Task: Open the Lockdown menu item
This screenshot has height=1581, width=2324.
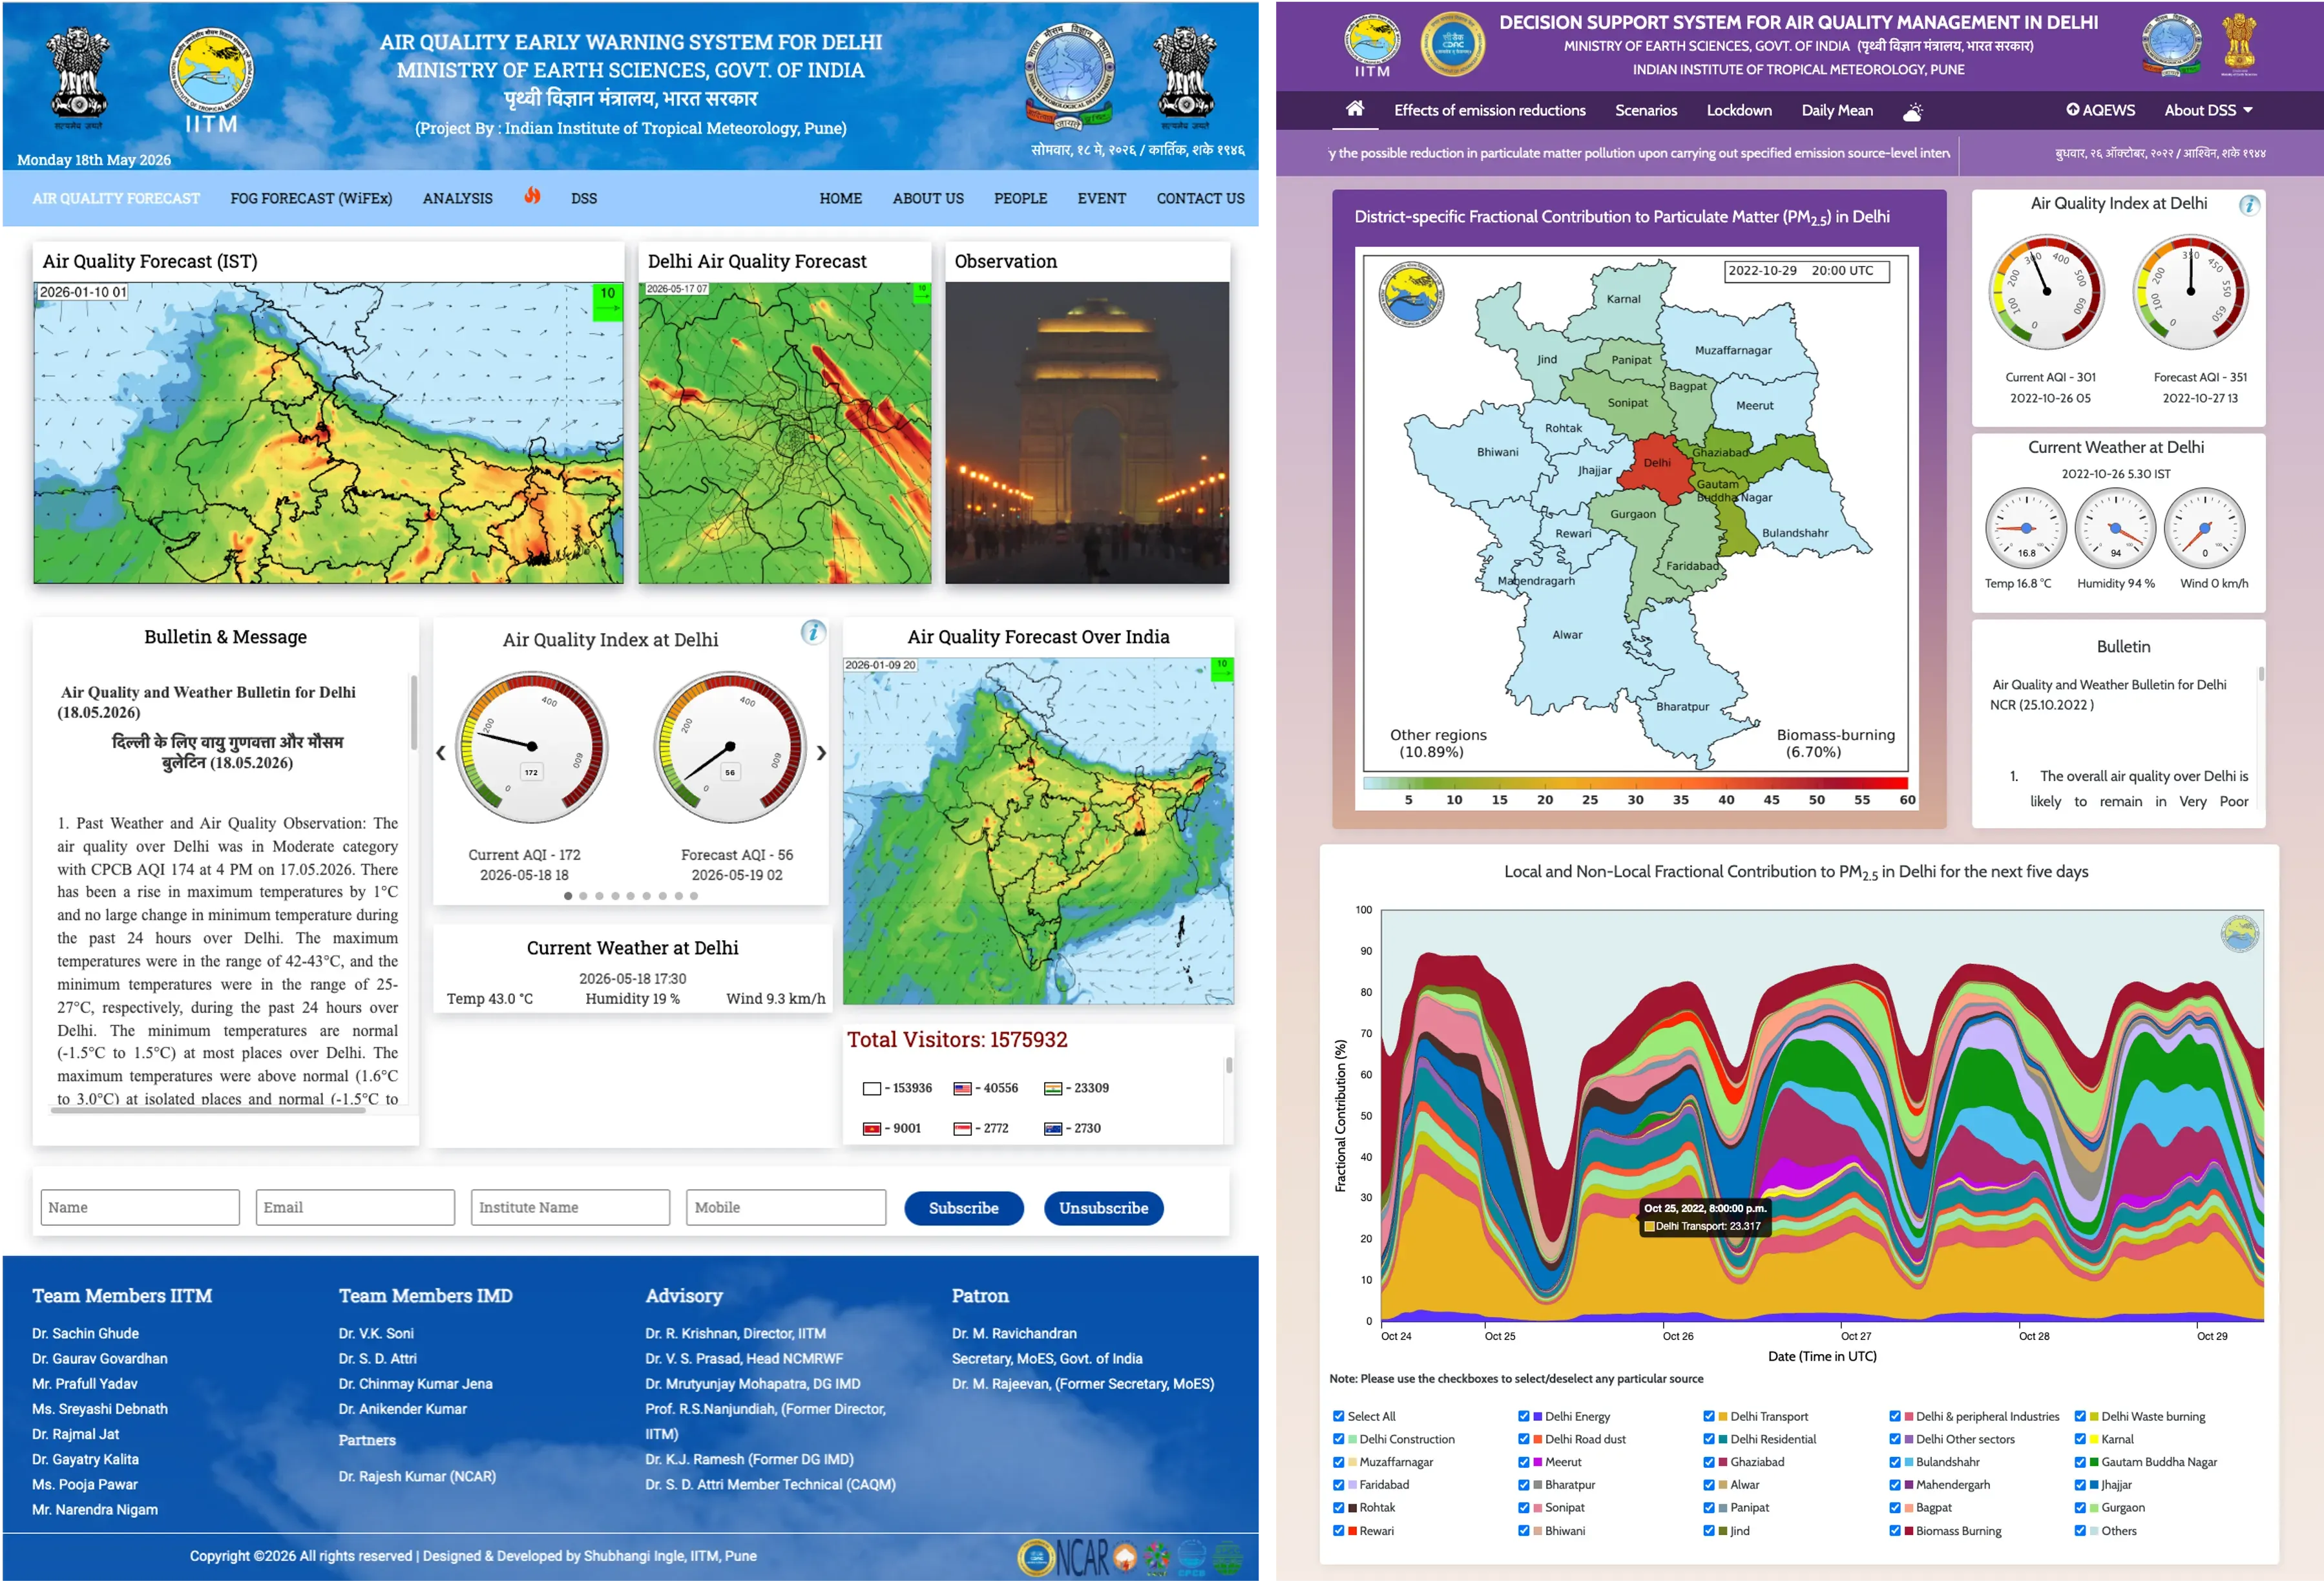Action: click(x=1739, y=110)
